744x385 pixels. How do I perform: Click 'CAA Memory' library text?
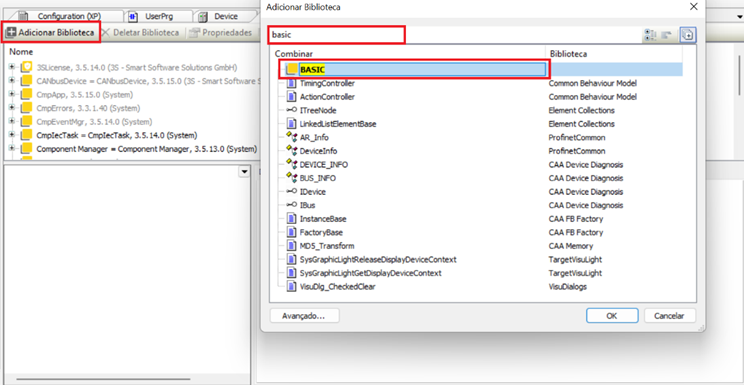tap(571, 246)
